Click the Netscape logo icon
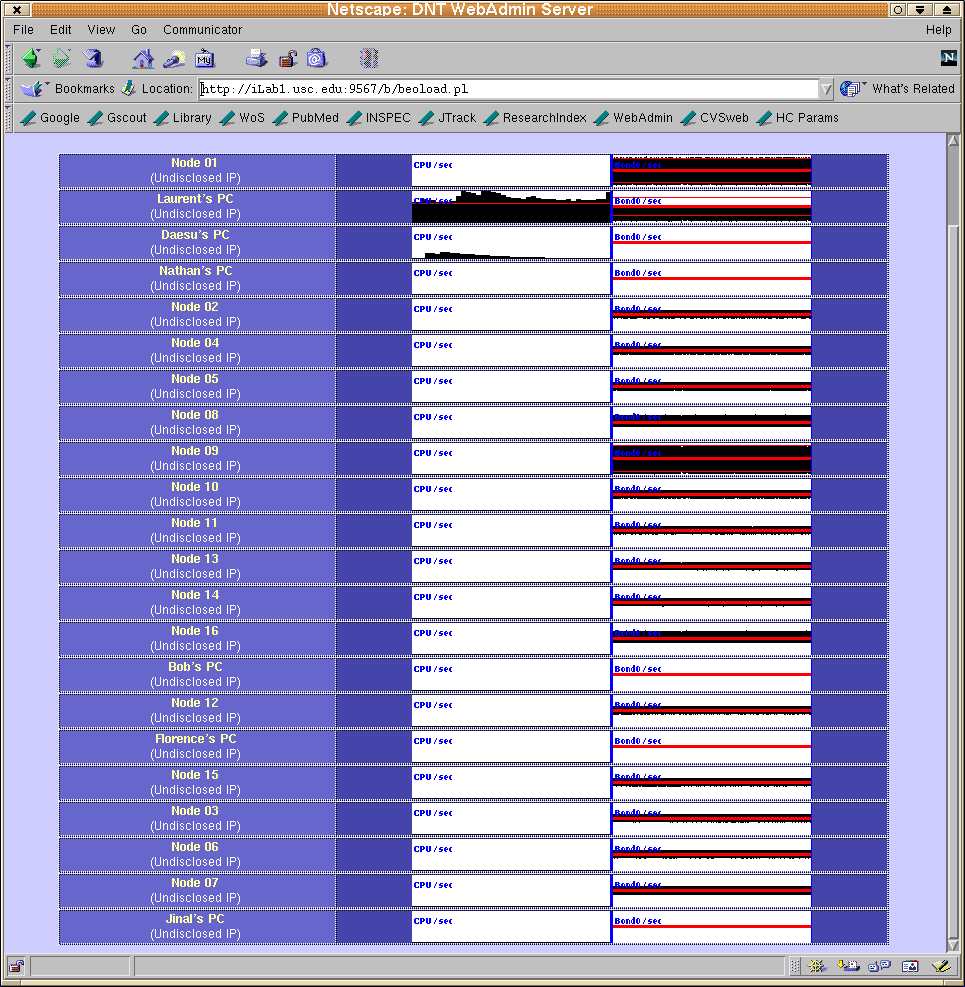 pos(948,58)
